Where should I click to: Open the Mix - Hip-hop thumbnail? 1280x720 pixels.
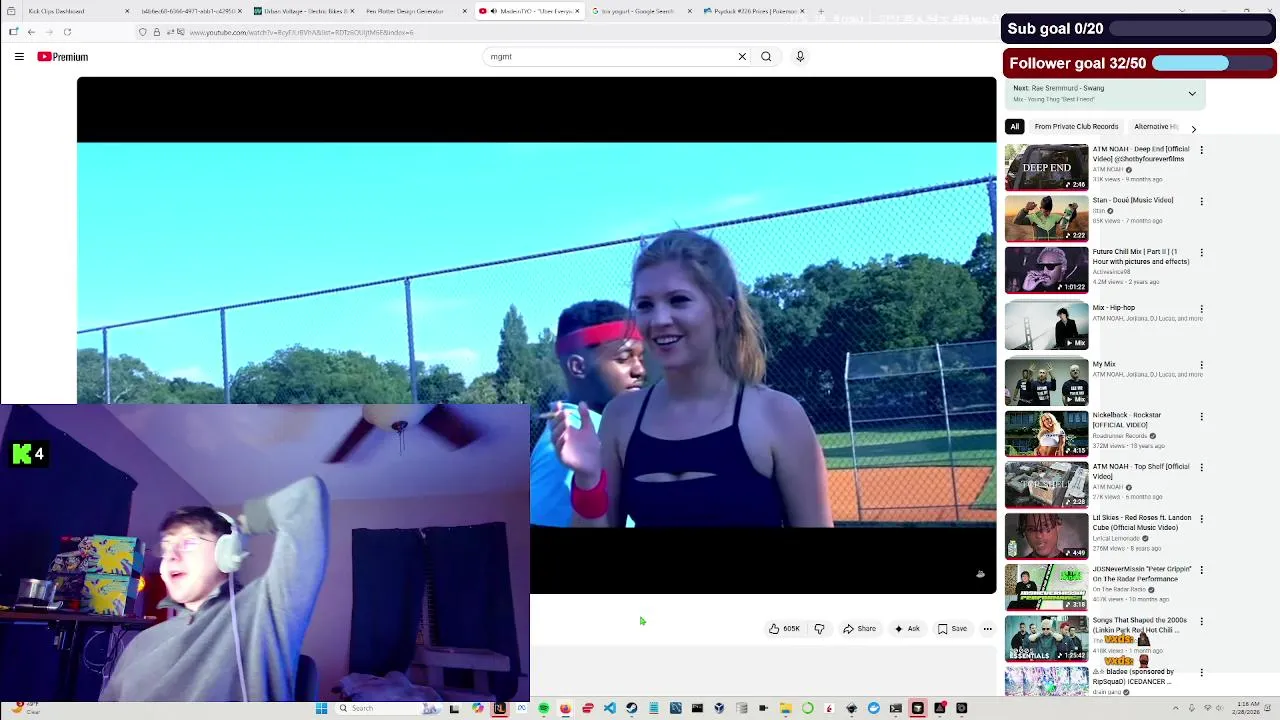[x=1046, y=326]
